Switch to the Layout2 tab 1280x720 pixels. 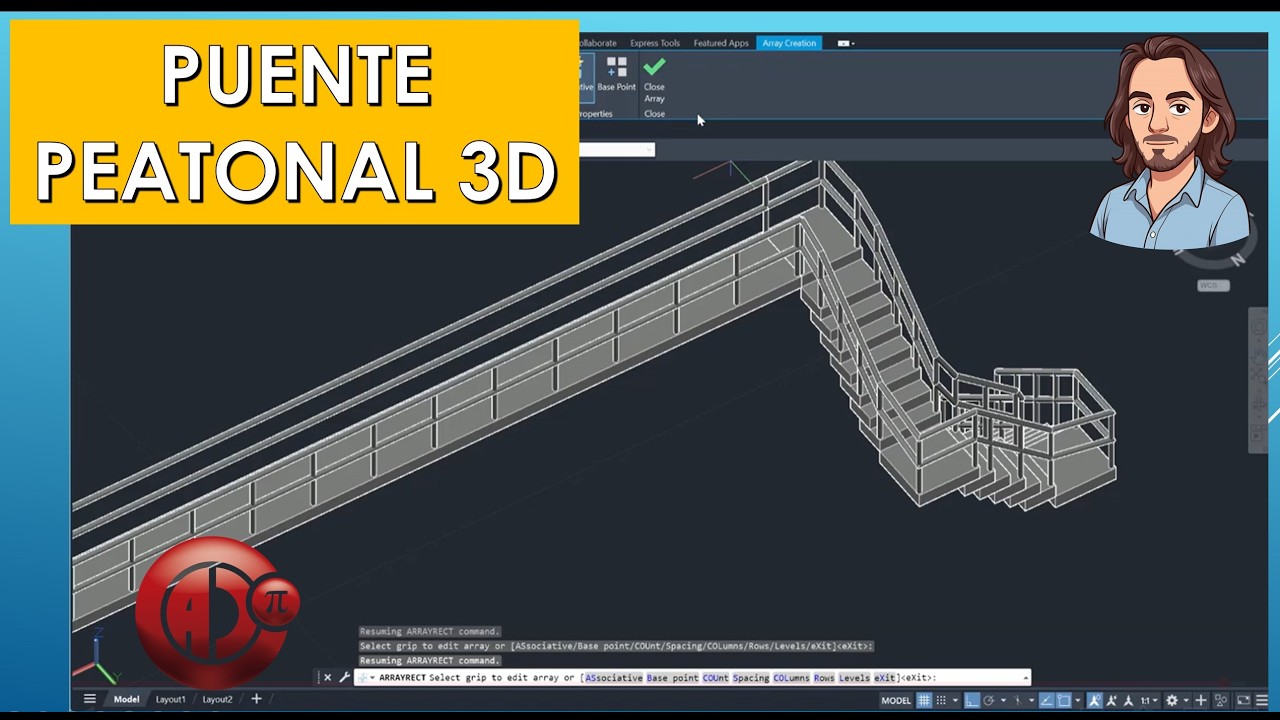tap(217, 699)
